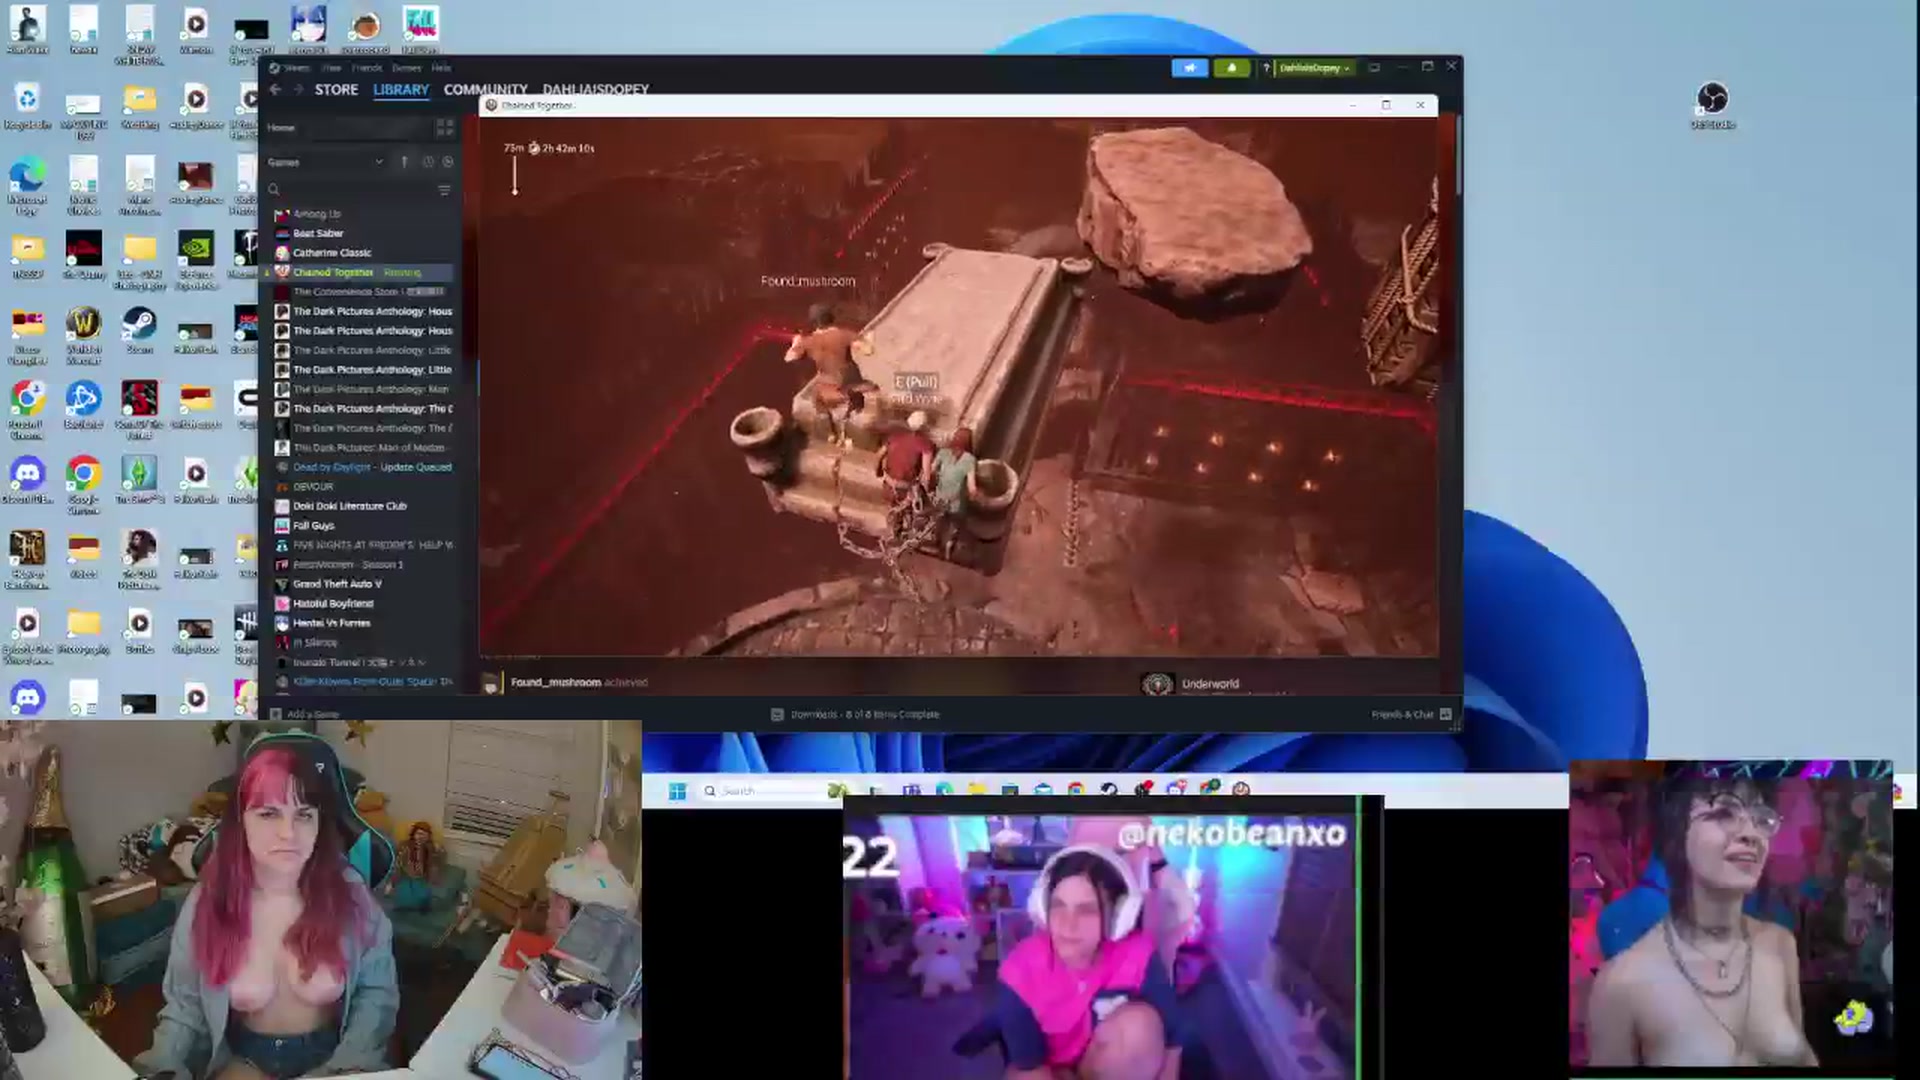Switch to the LIBRARY tab in Steam
The image size is (1920, 1080).
pyautogui.click(x=401, y=89)
